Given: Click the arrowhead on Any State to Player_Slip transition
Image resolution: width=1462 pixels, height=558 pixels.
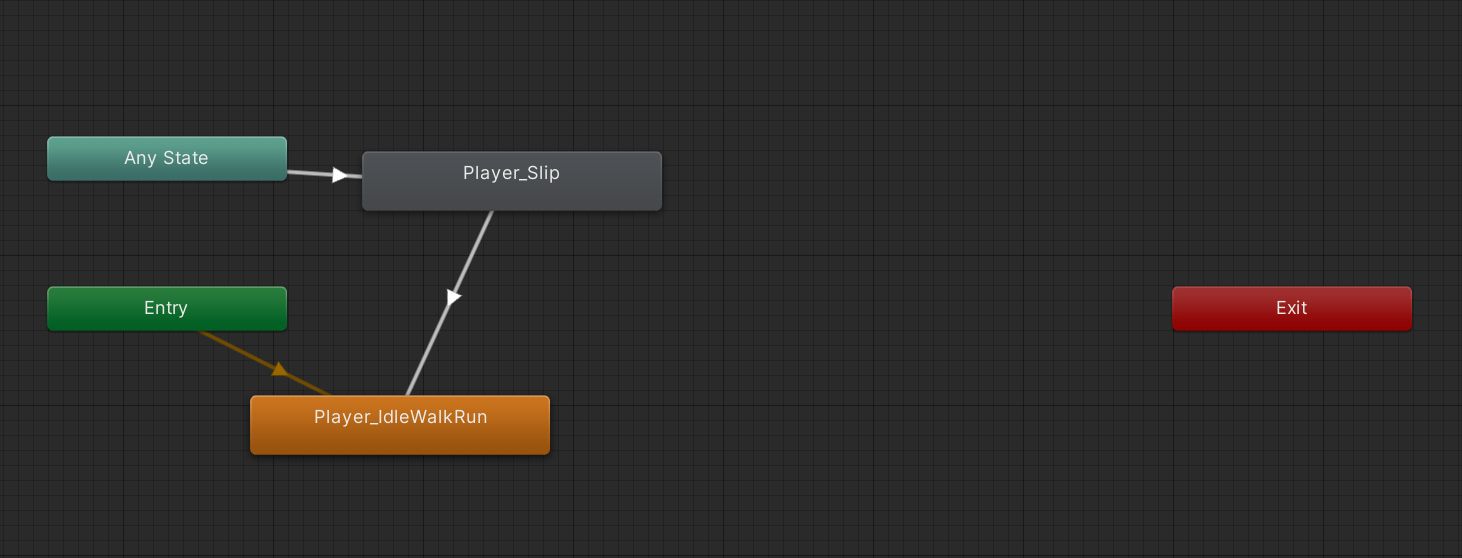Looking at the screenshot, I should coord(340,175).
